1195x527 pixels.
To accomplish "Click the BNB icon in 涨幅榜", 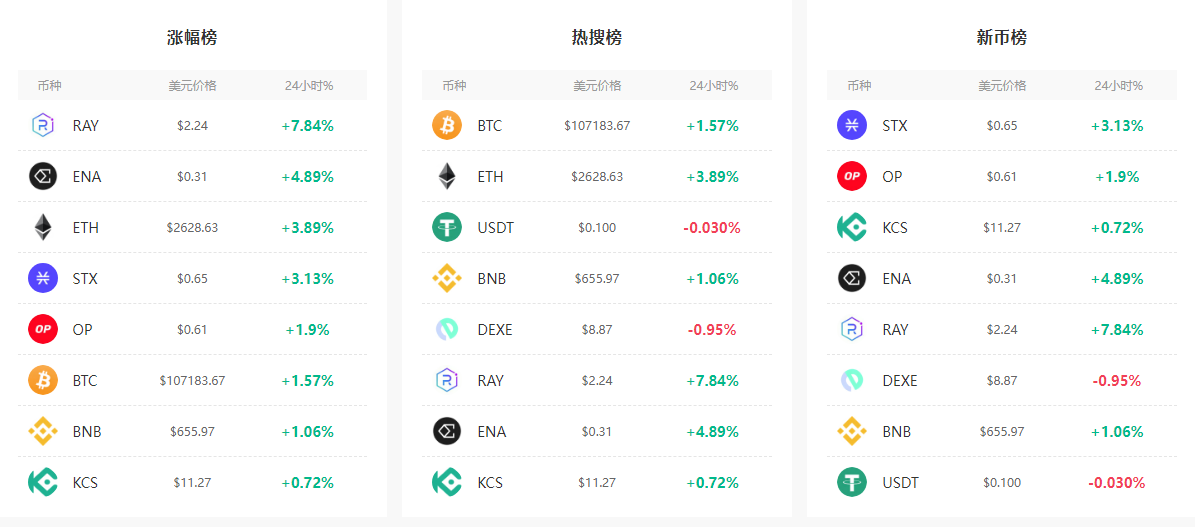I will click(43, 431).
